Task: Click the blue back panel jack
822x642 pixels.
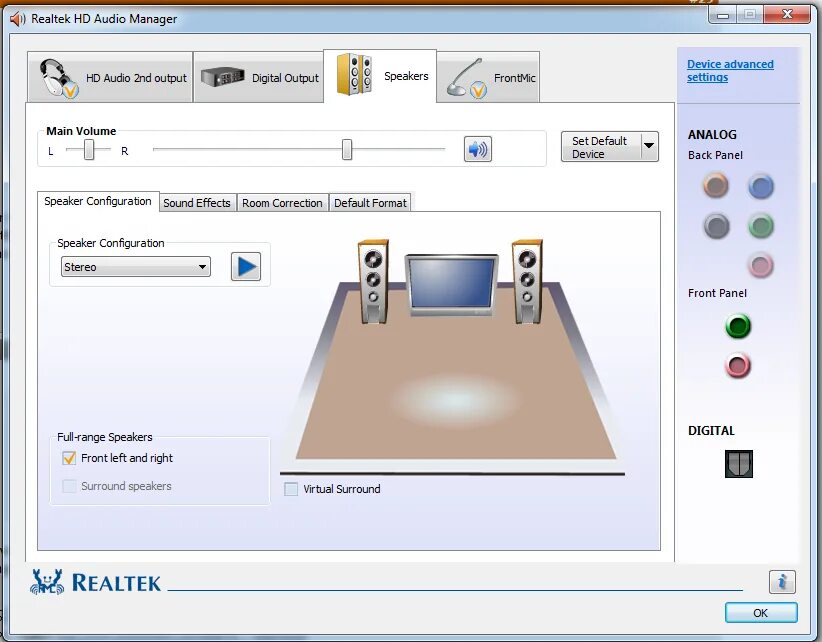Action: pos(761,186)
